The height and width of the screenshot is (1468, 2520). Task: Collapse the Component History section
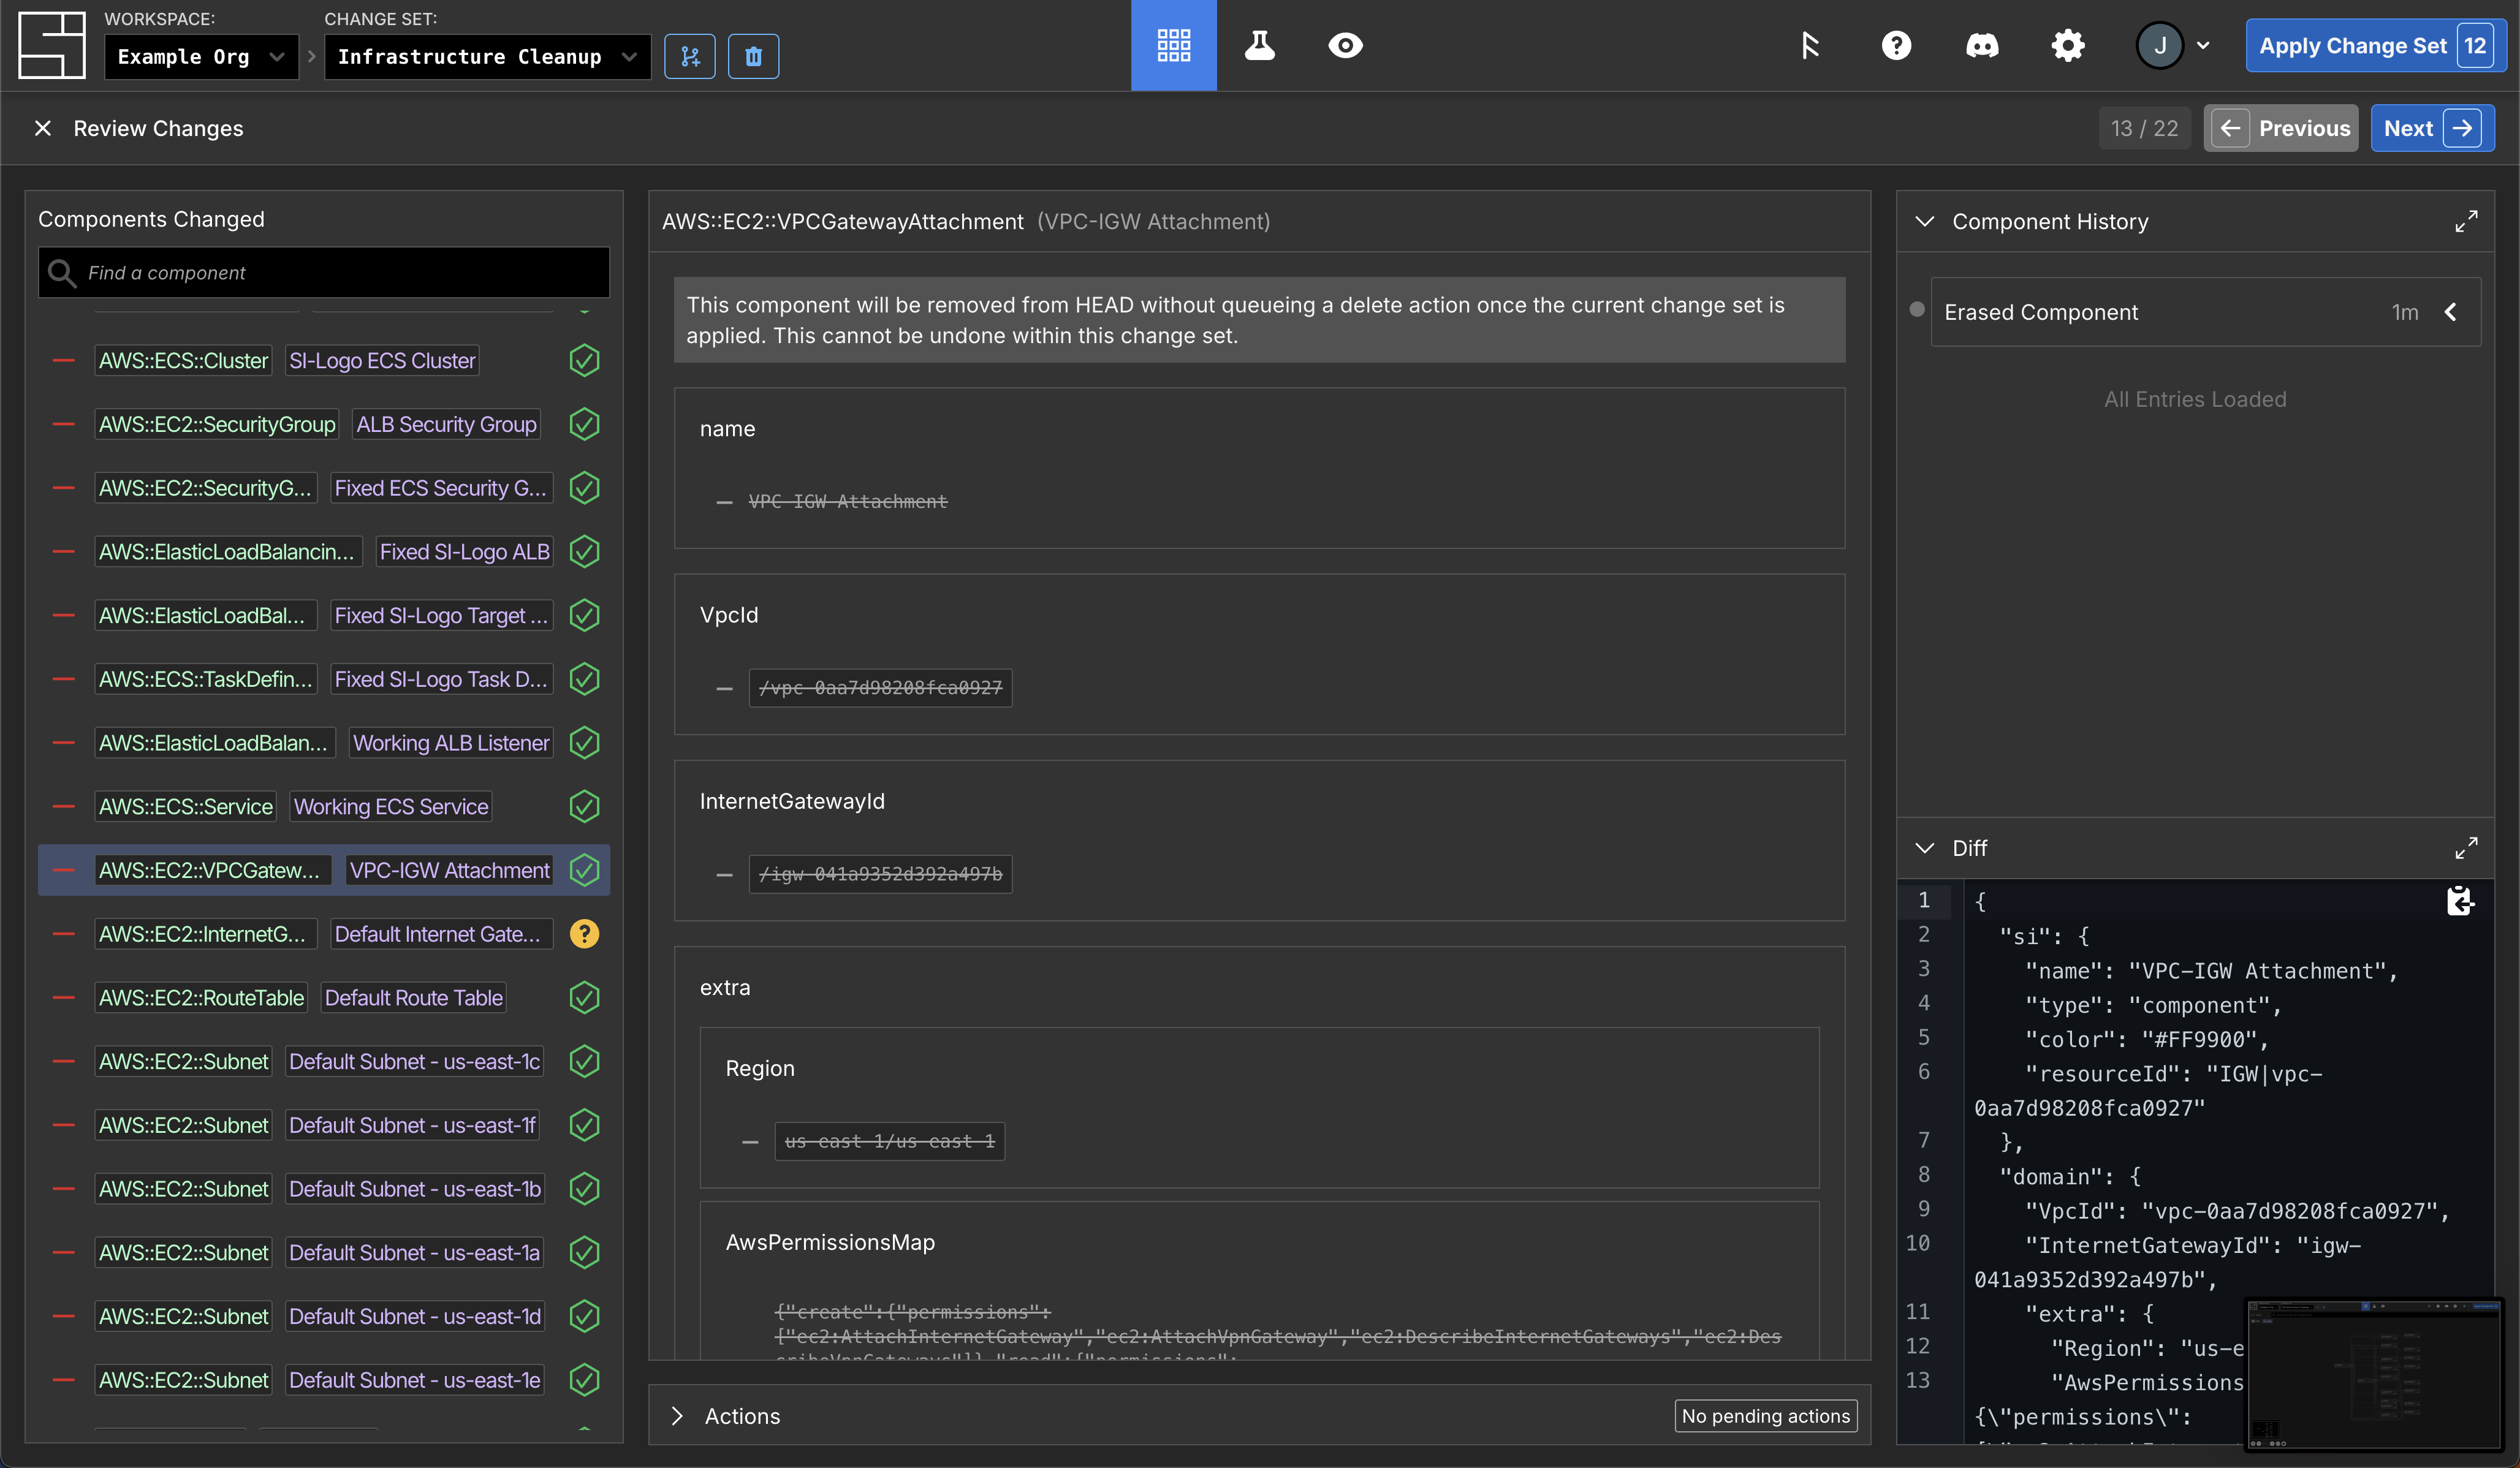point(1924,221)
